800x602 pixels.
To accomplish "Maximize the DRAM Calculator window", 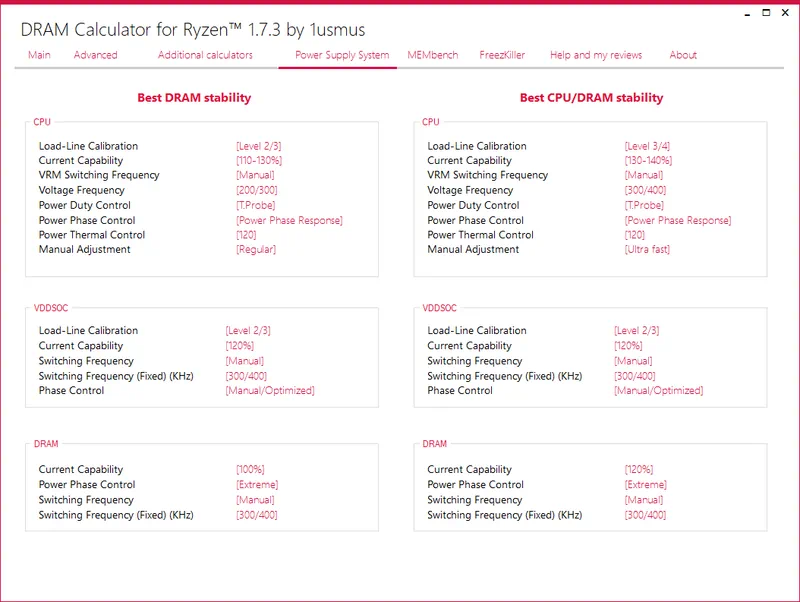I will pos(766,13).
